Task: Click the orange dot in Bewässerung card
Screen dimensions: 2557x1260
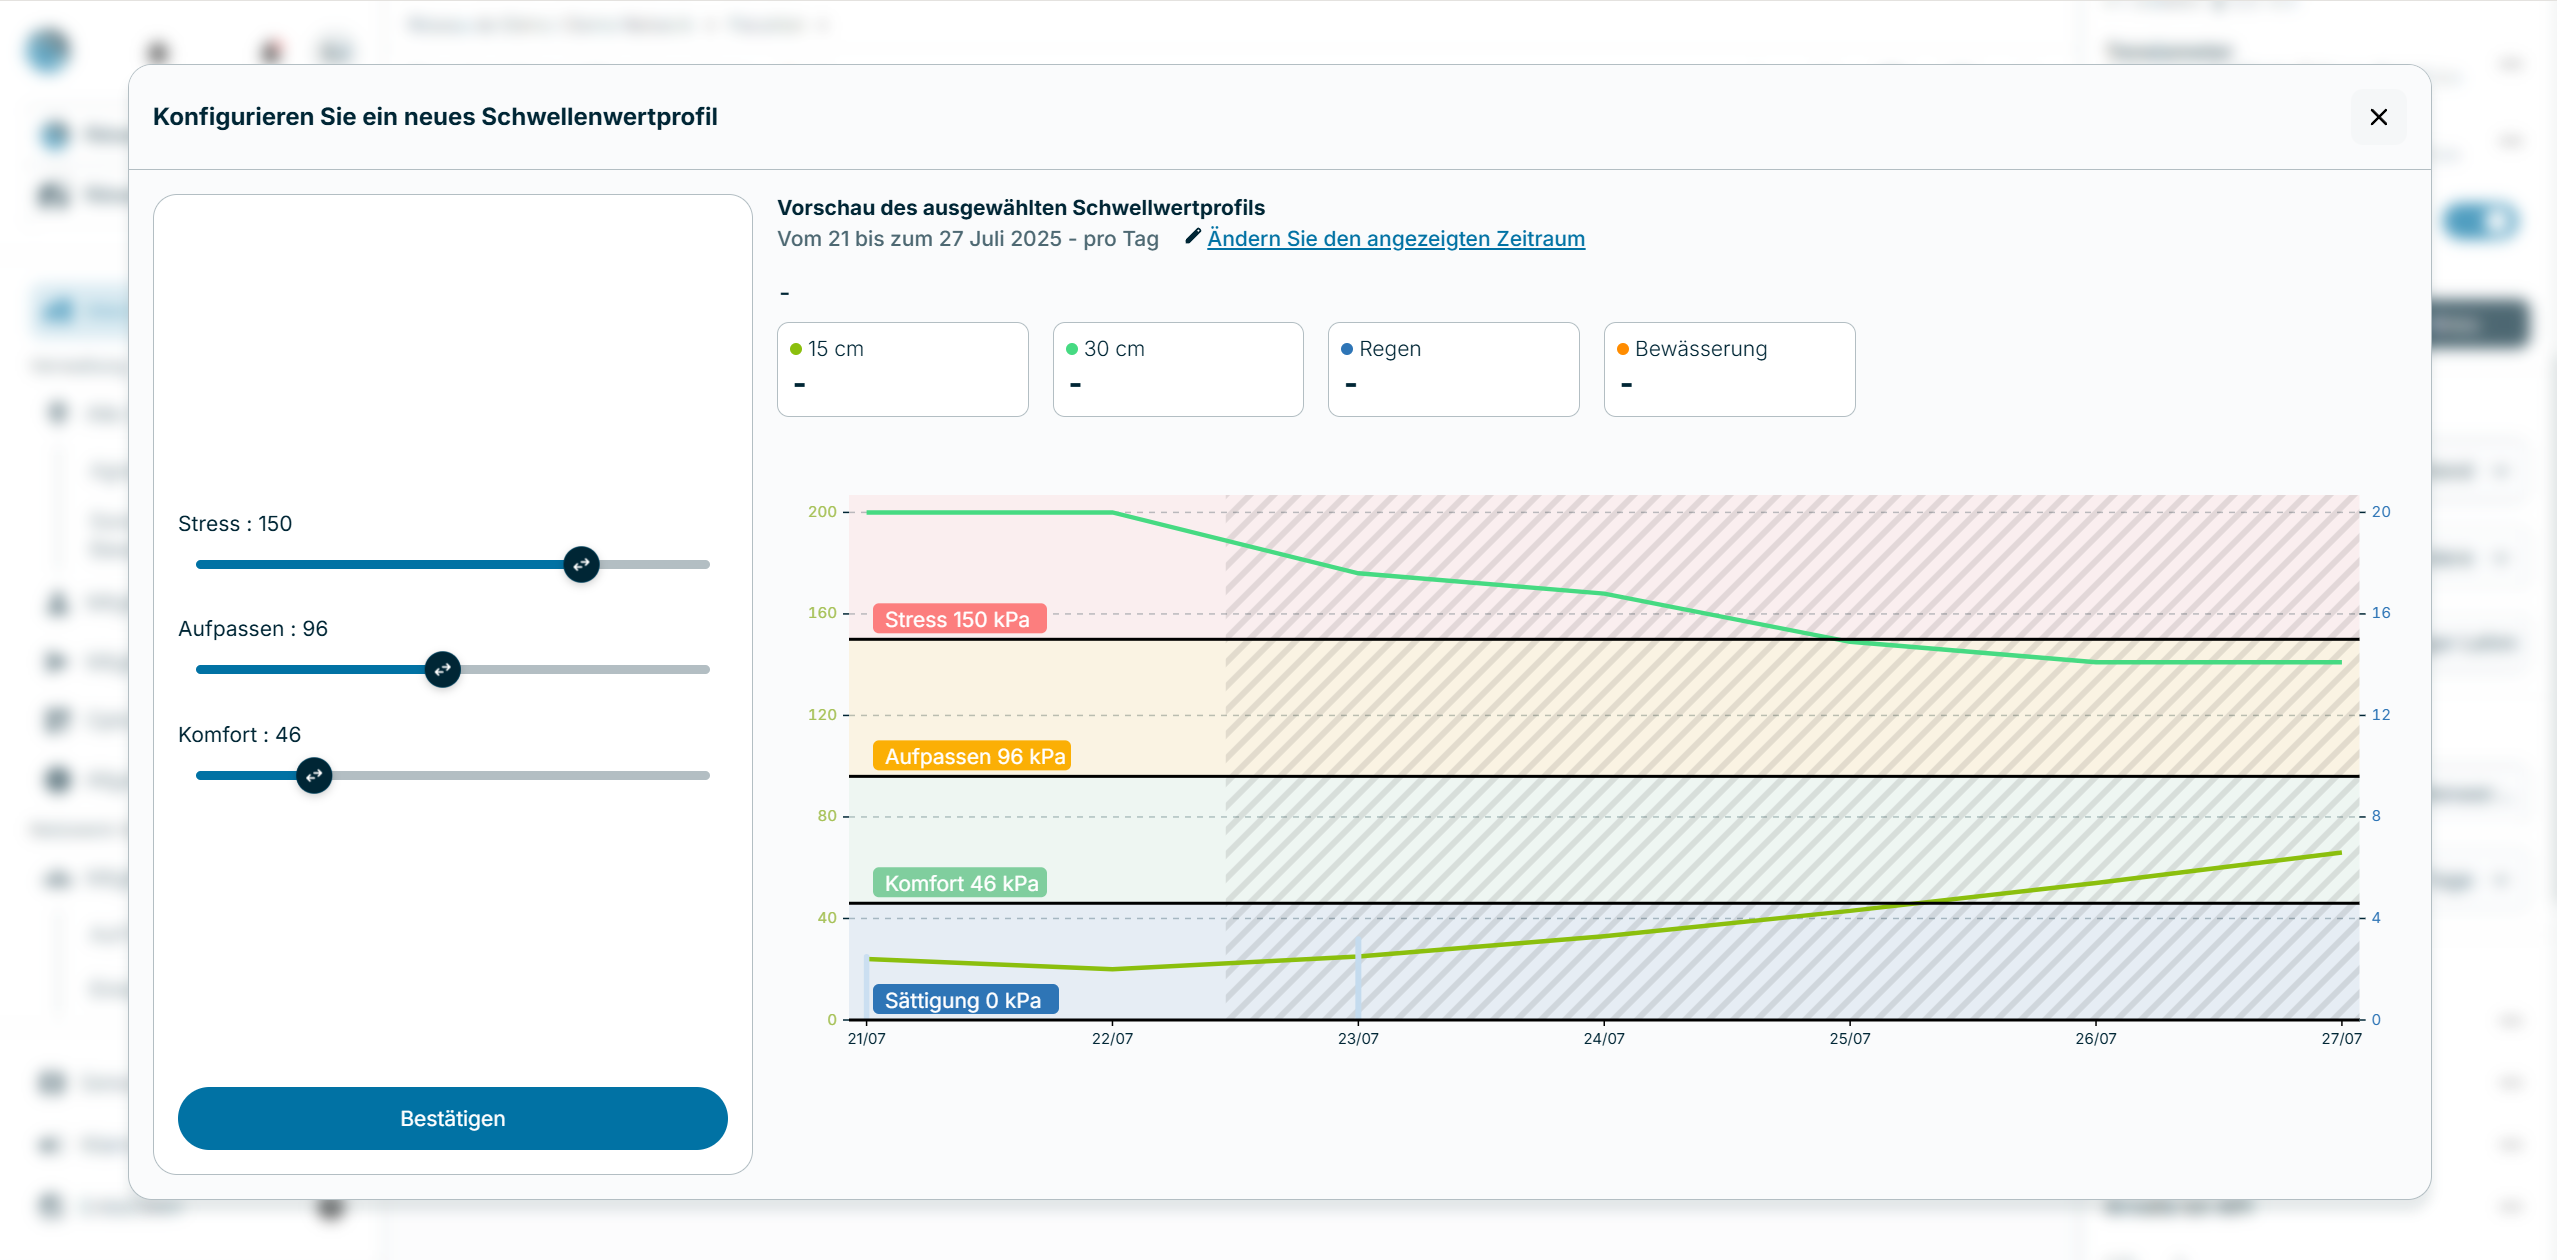Action: pyautogui.click(x=1623, y=349)
